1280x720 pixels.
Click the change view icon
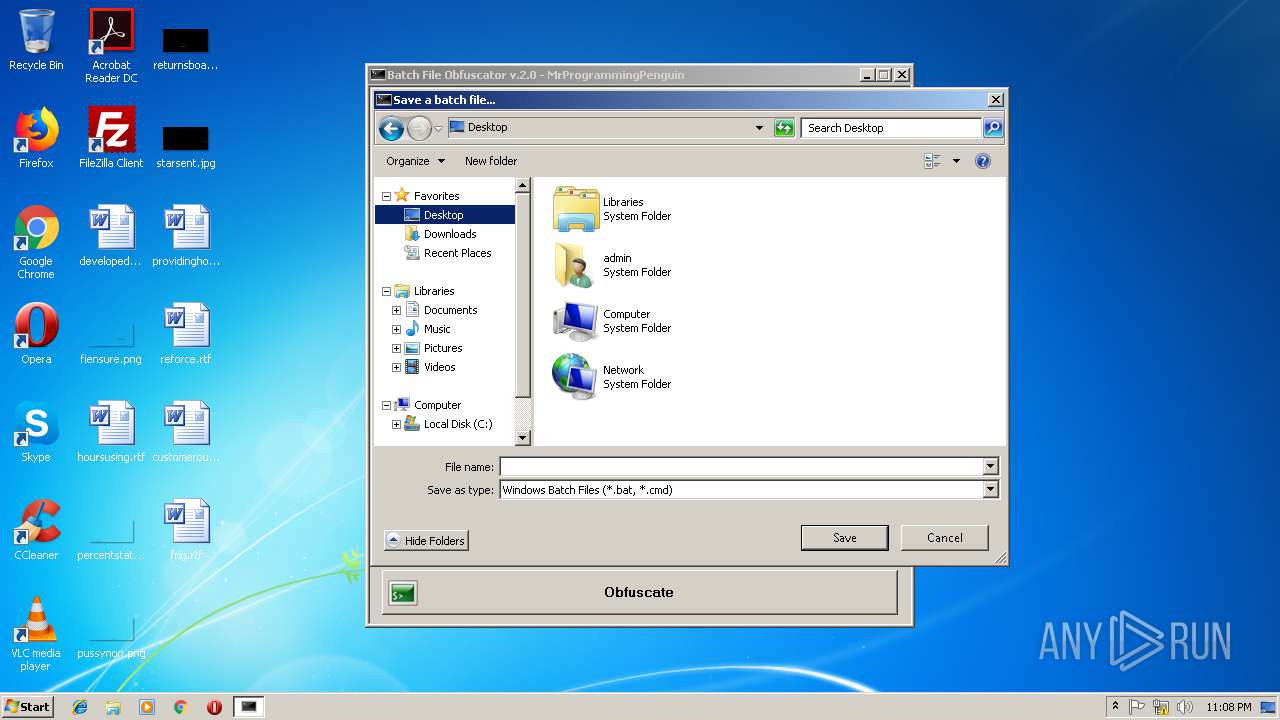(x=933, y=161)
